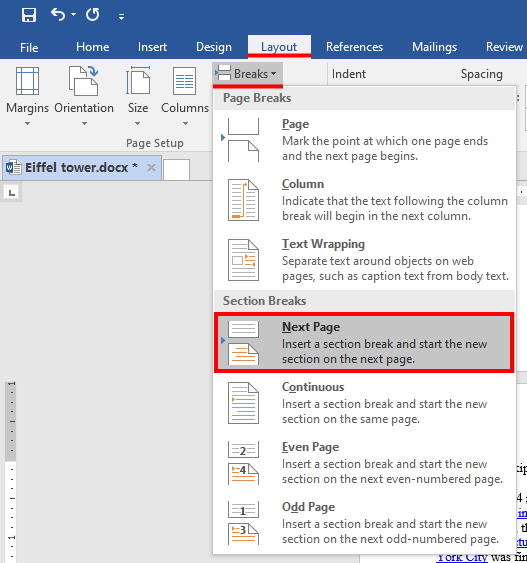Click the Even Page section break icon
Viewport: 527px width, 563px height.
pyautogui.click(x=243, y=463)
